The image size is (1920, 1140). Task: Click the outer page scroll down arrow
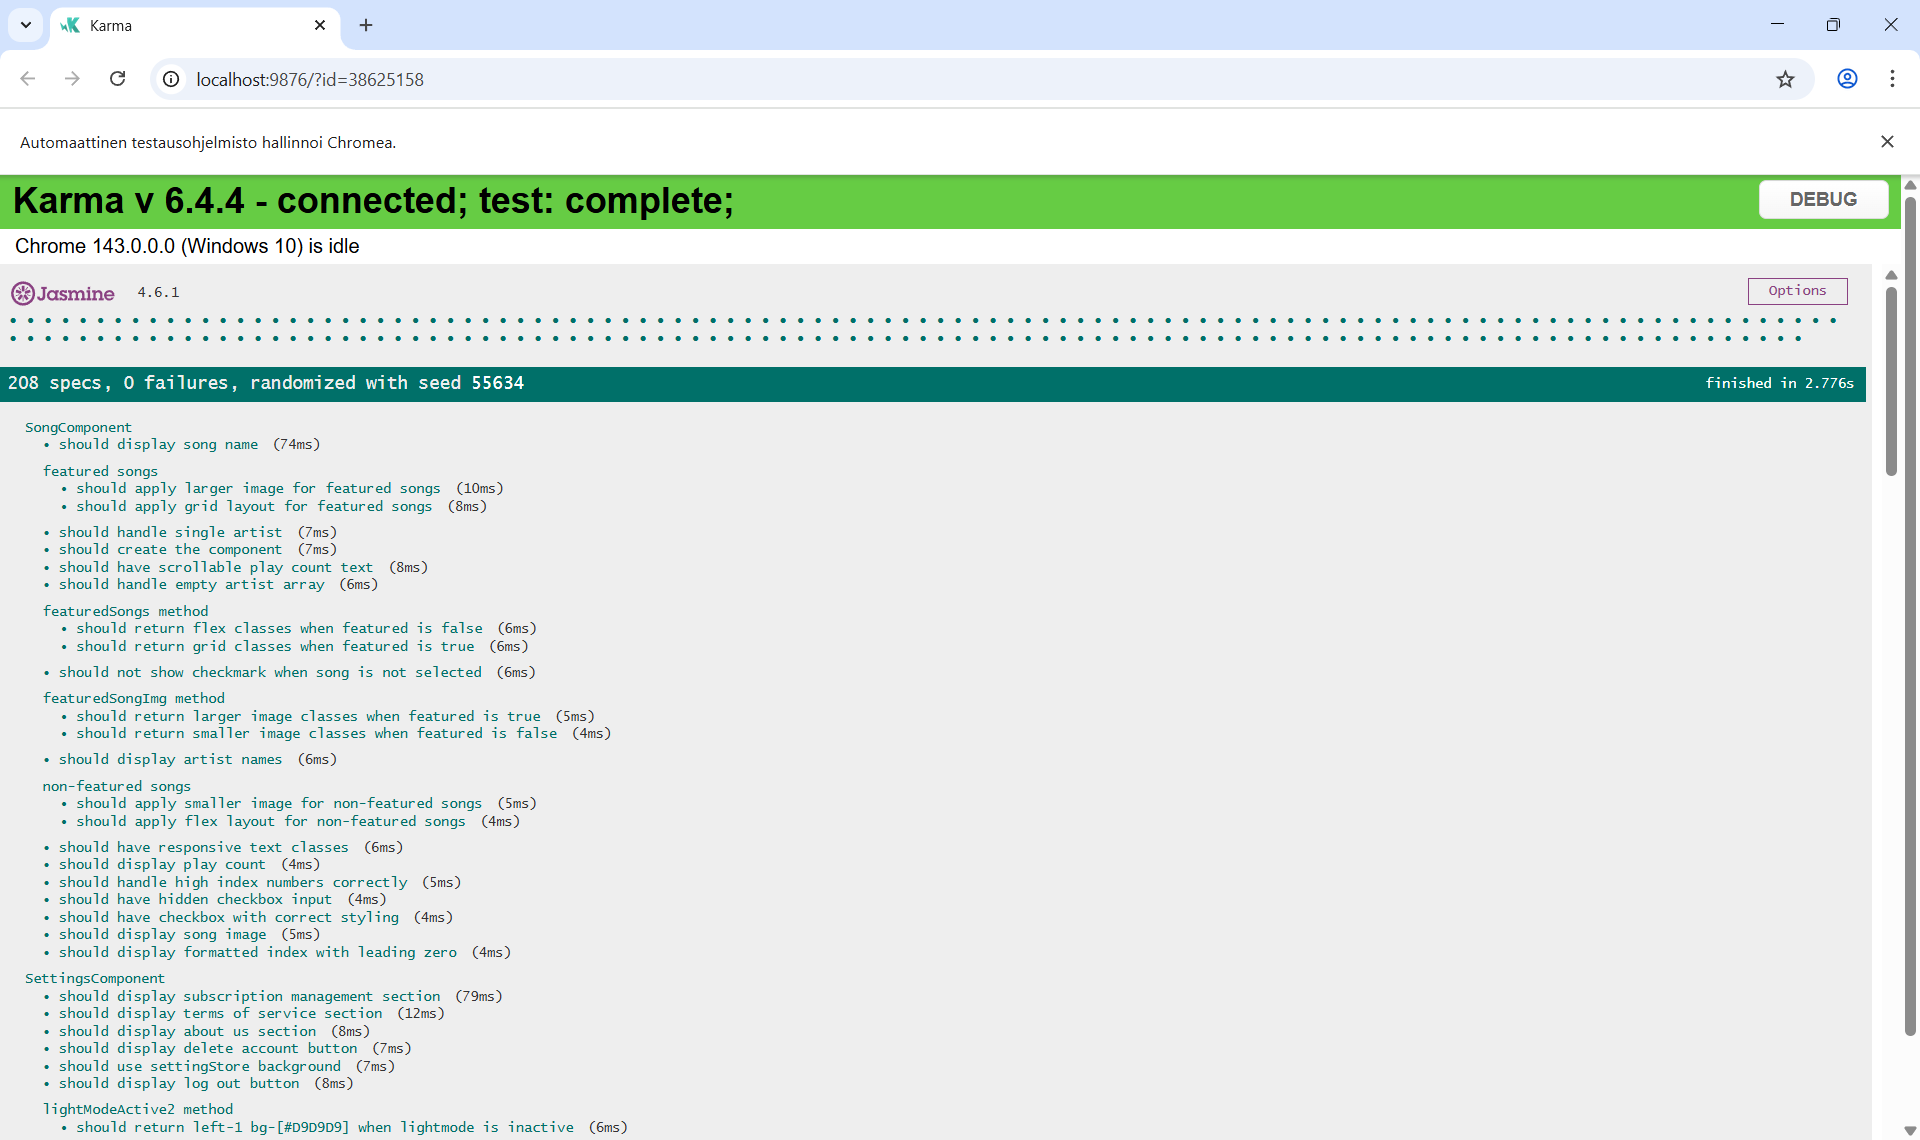1910,1131
